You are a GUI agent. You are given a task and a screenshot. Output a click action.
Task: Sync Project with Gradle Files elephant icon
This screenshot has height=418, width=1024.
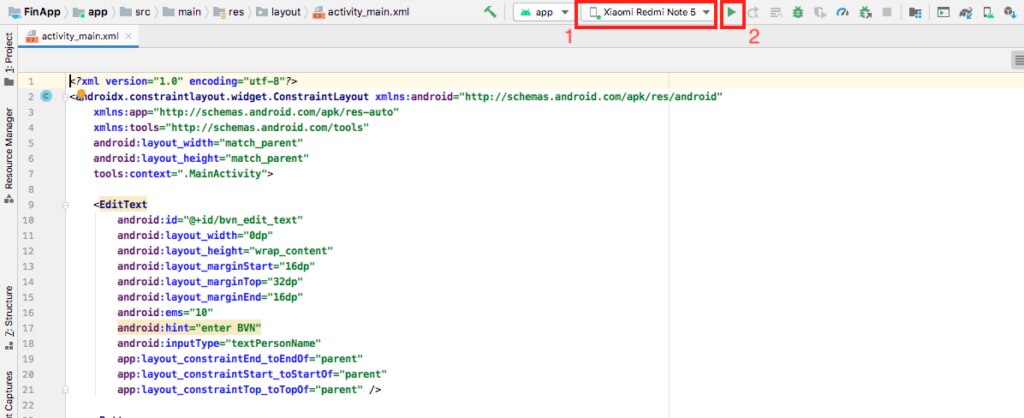point(967,12)
